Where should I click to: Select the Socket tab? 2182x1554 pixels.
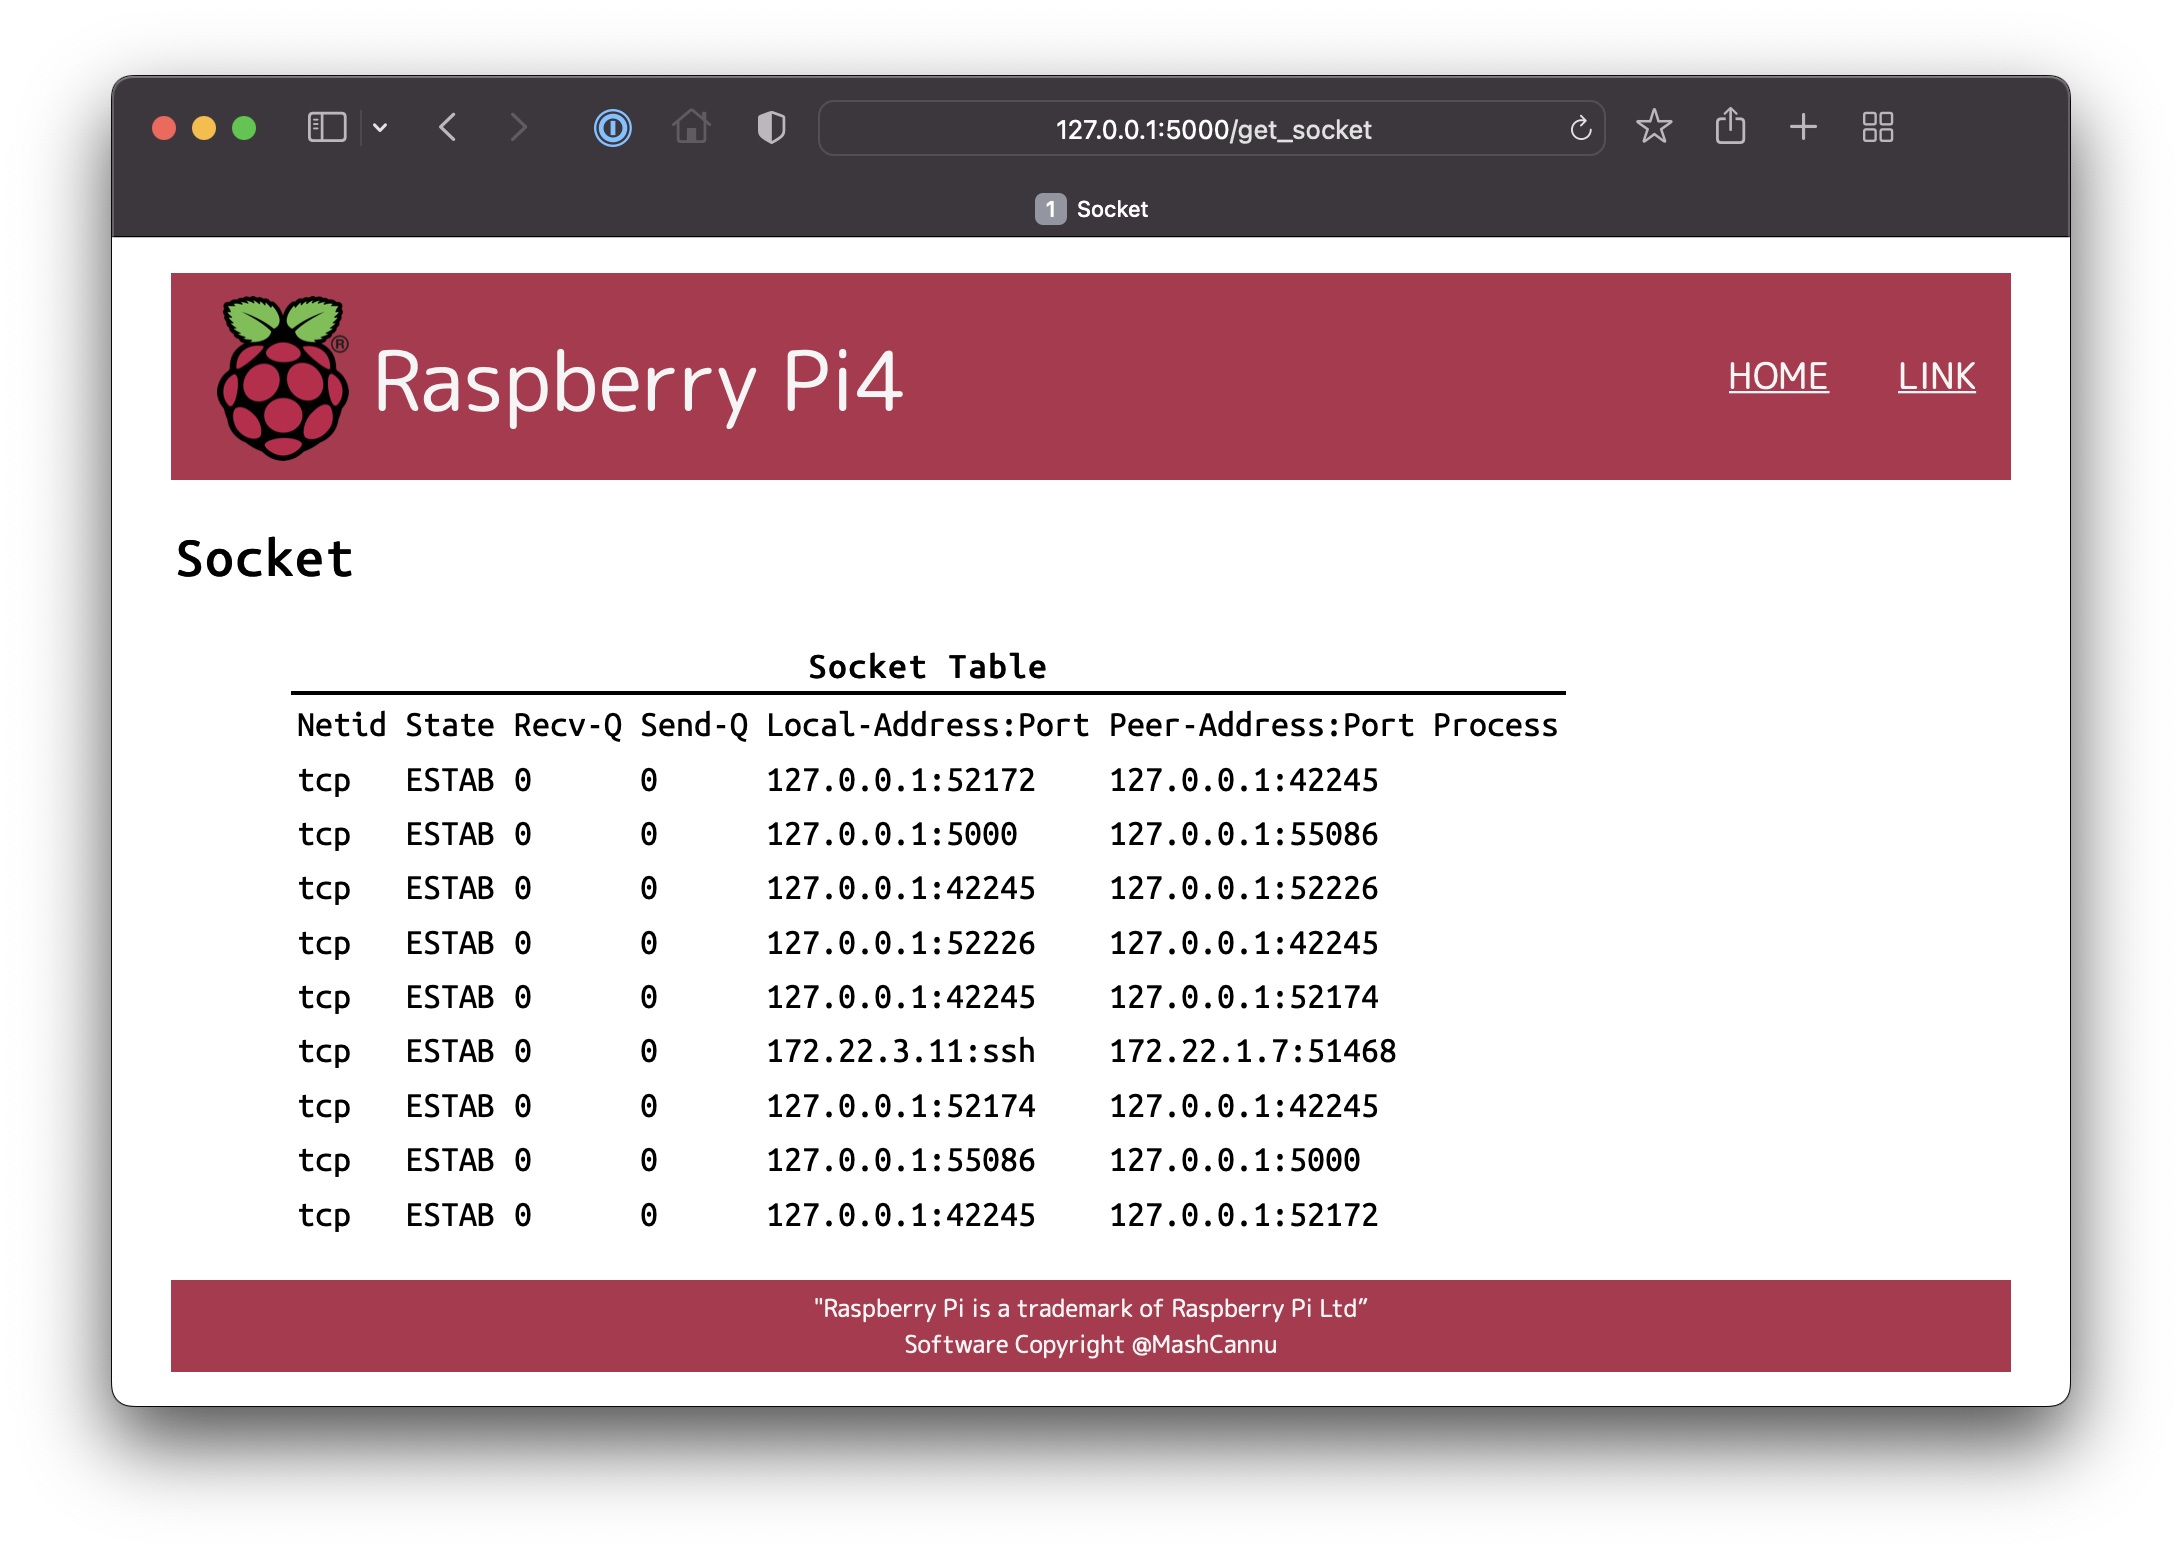[1090, 209]
